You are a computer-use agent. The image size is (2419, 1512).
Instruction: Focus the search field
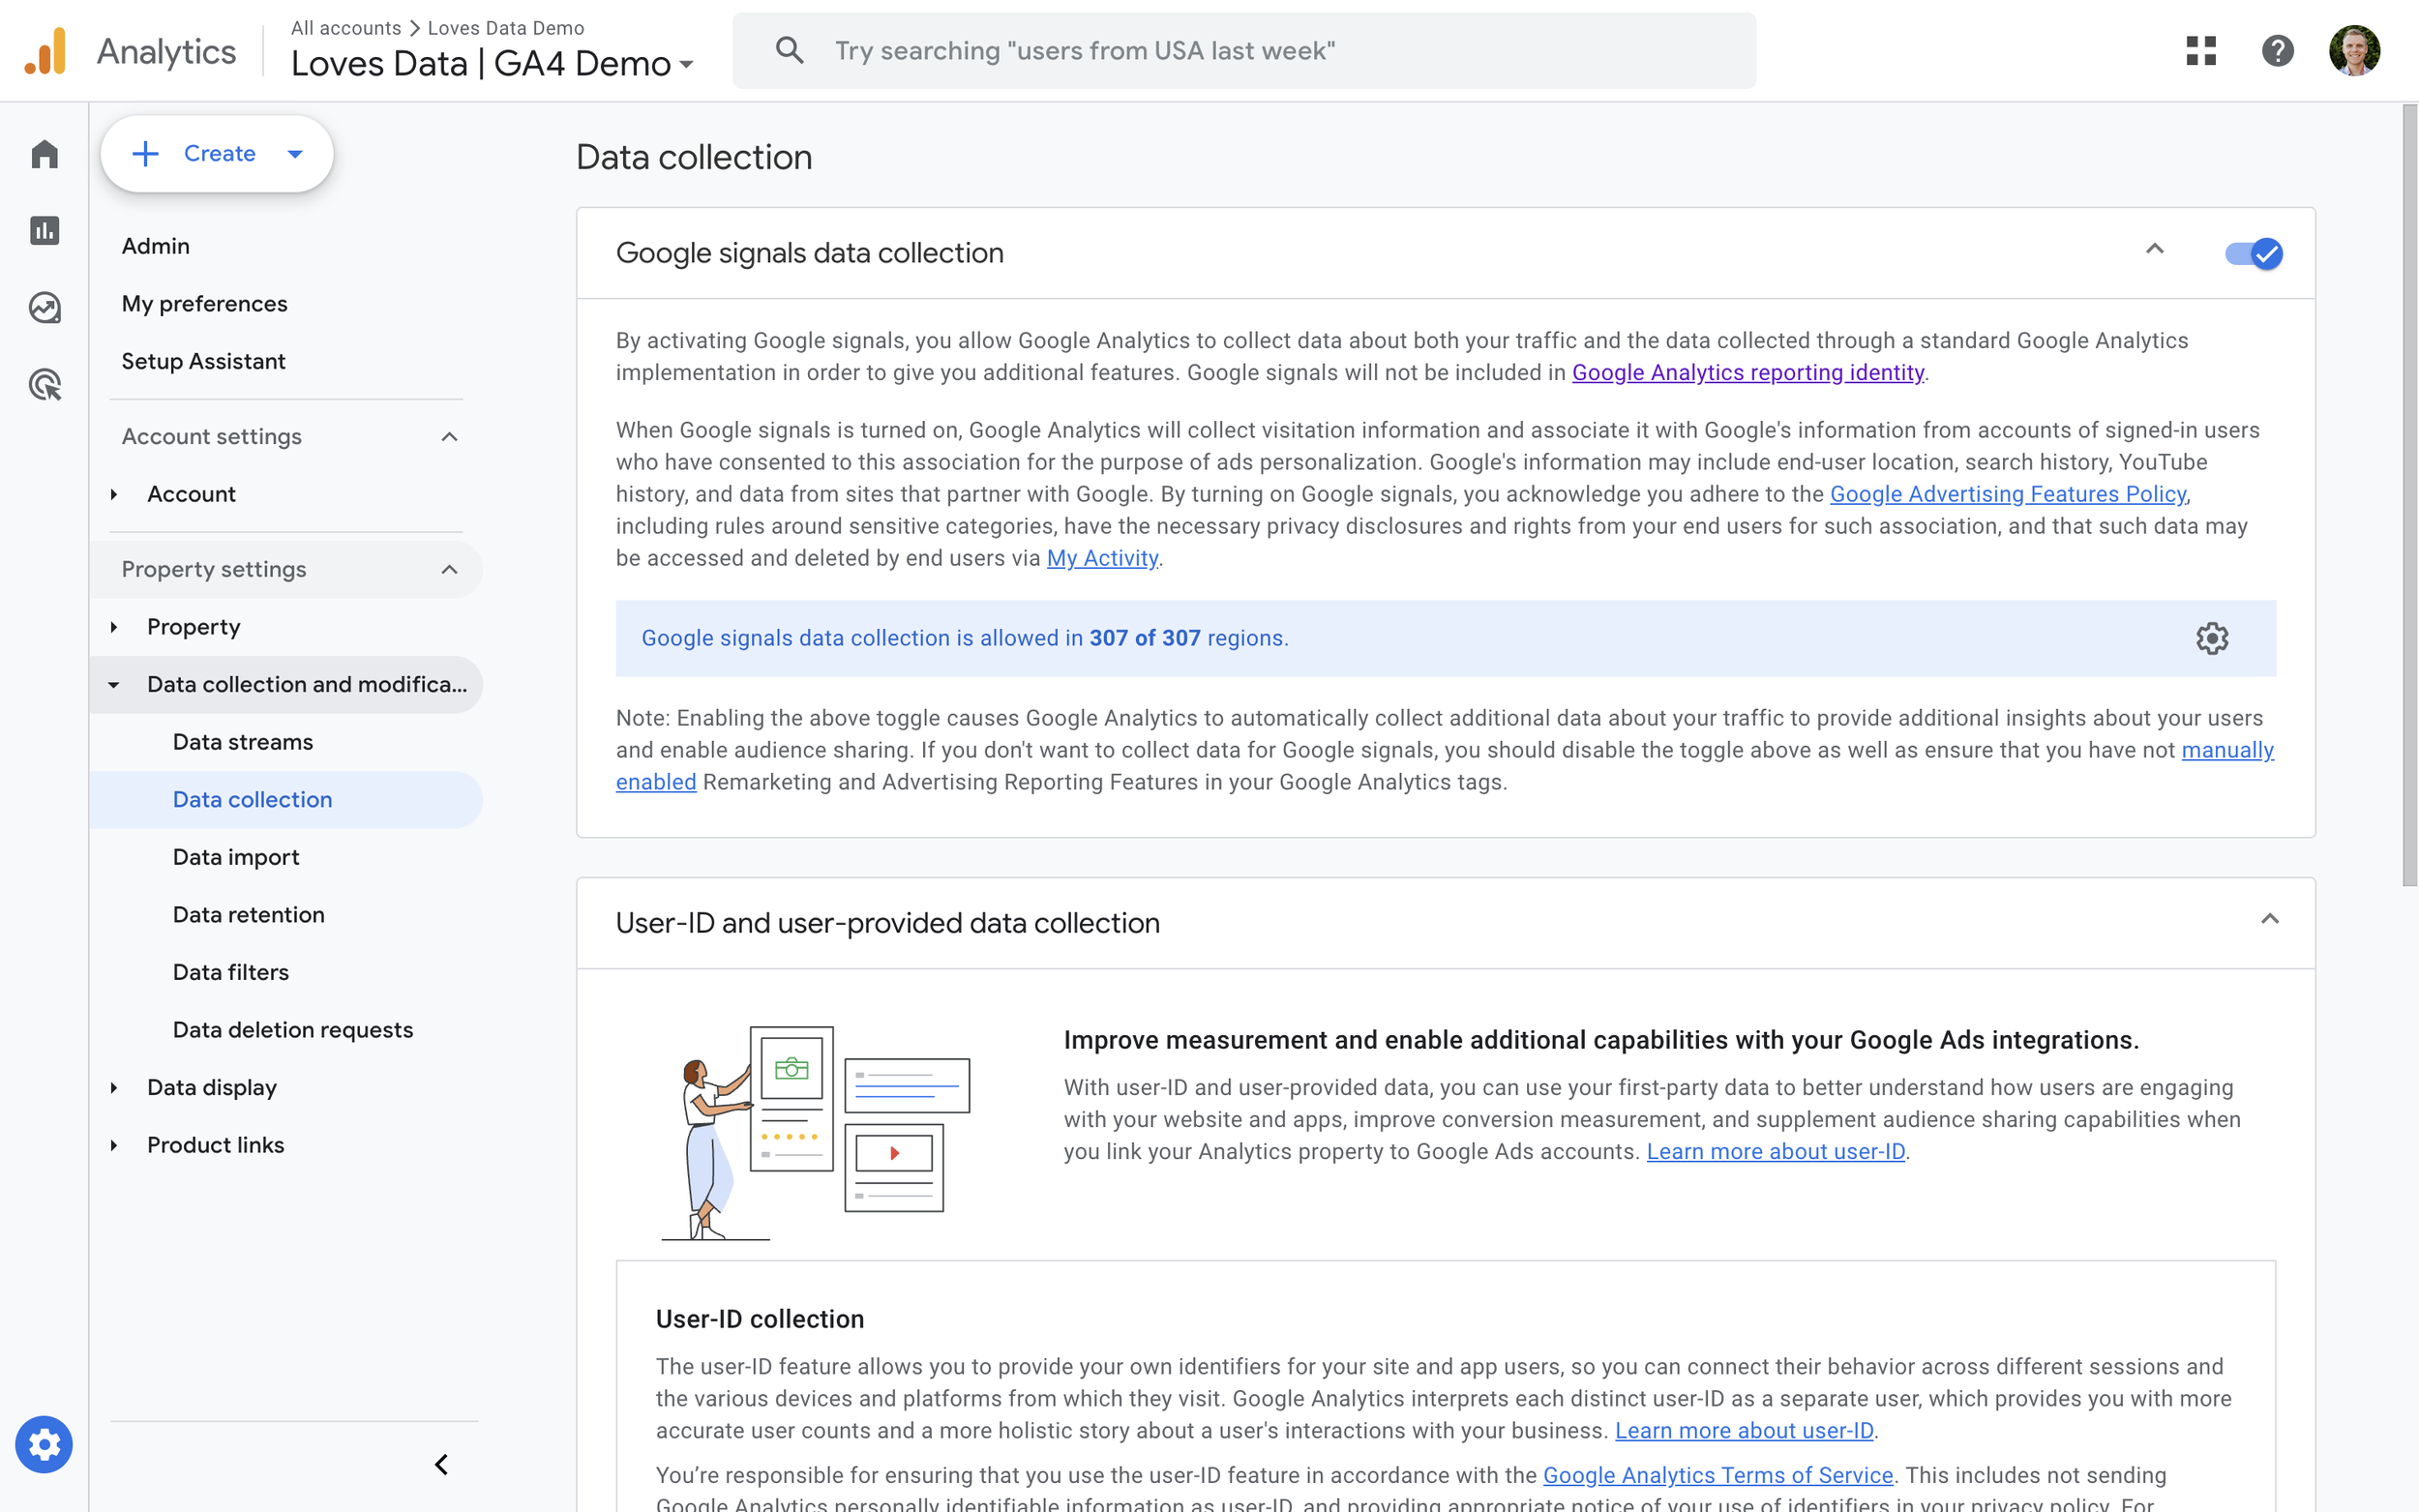[x=1244, y=51]
